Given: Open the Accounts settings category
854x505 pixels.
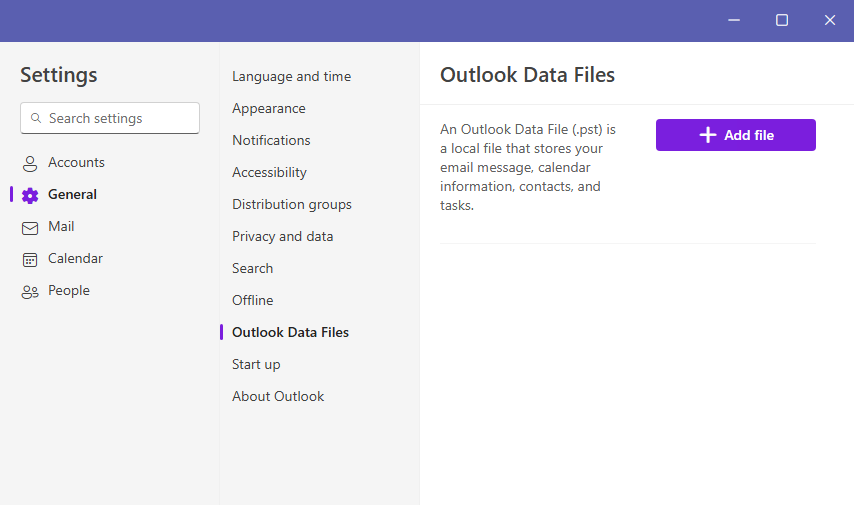Looking at the screenshot, I should (76, 162).
